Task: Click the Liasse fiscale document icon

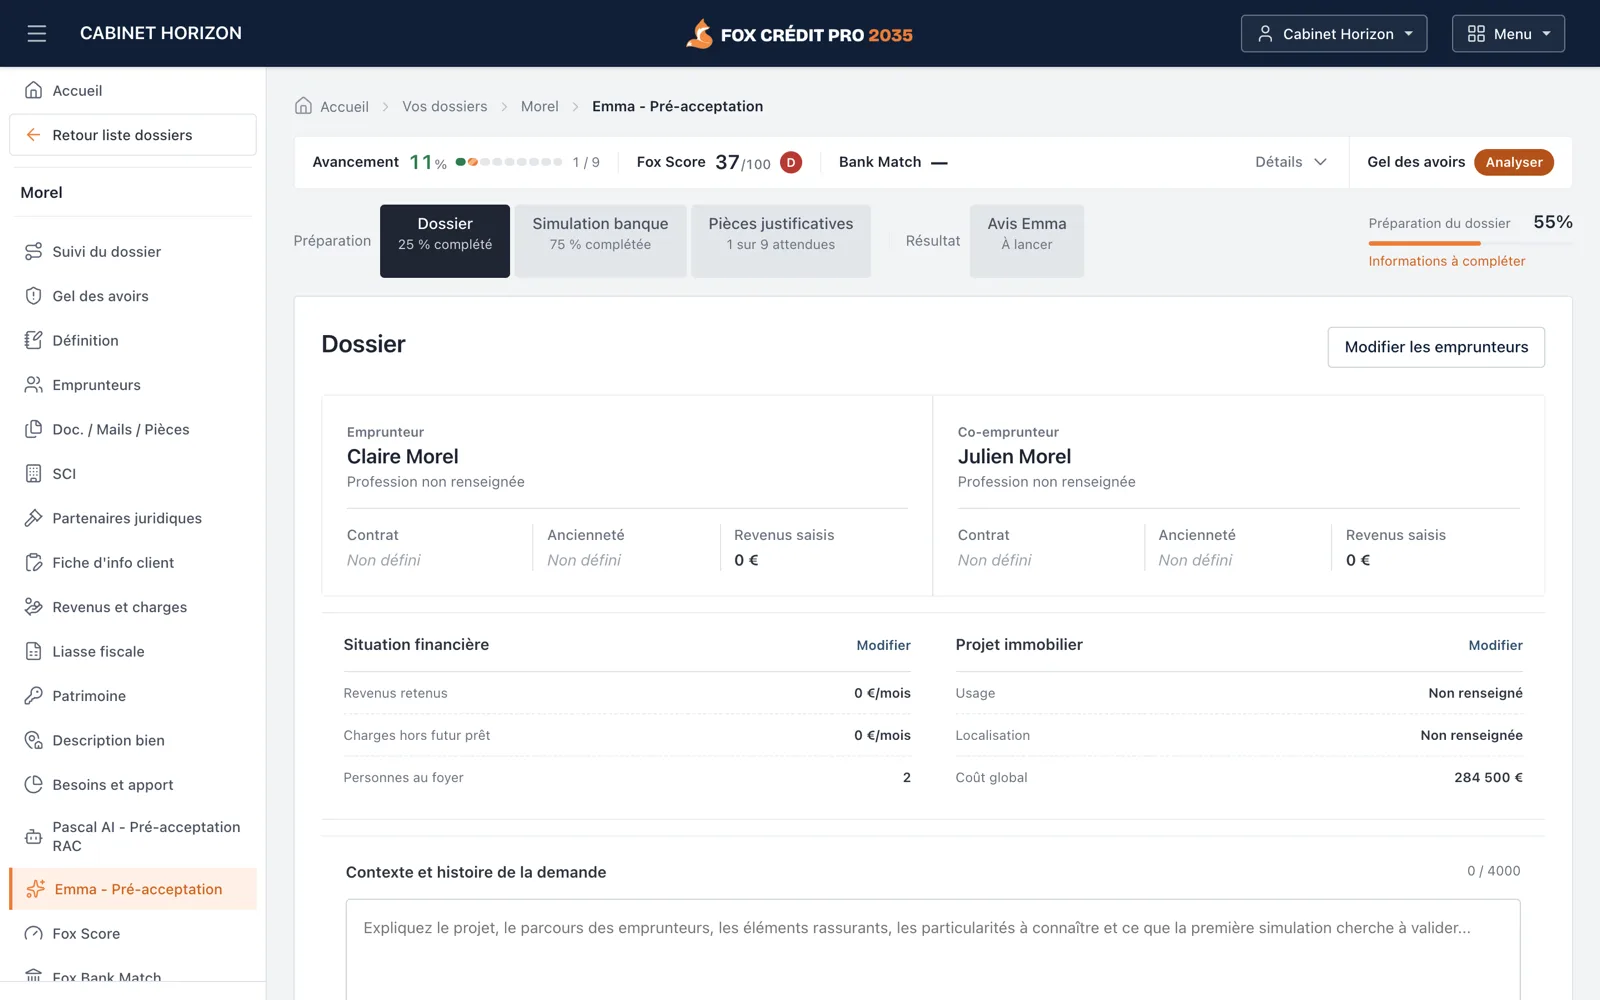Action: coord(33,651)
